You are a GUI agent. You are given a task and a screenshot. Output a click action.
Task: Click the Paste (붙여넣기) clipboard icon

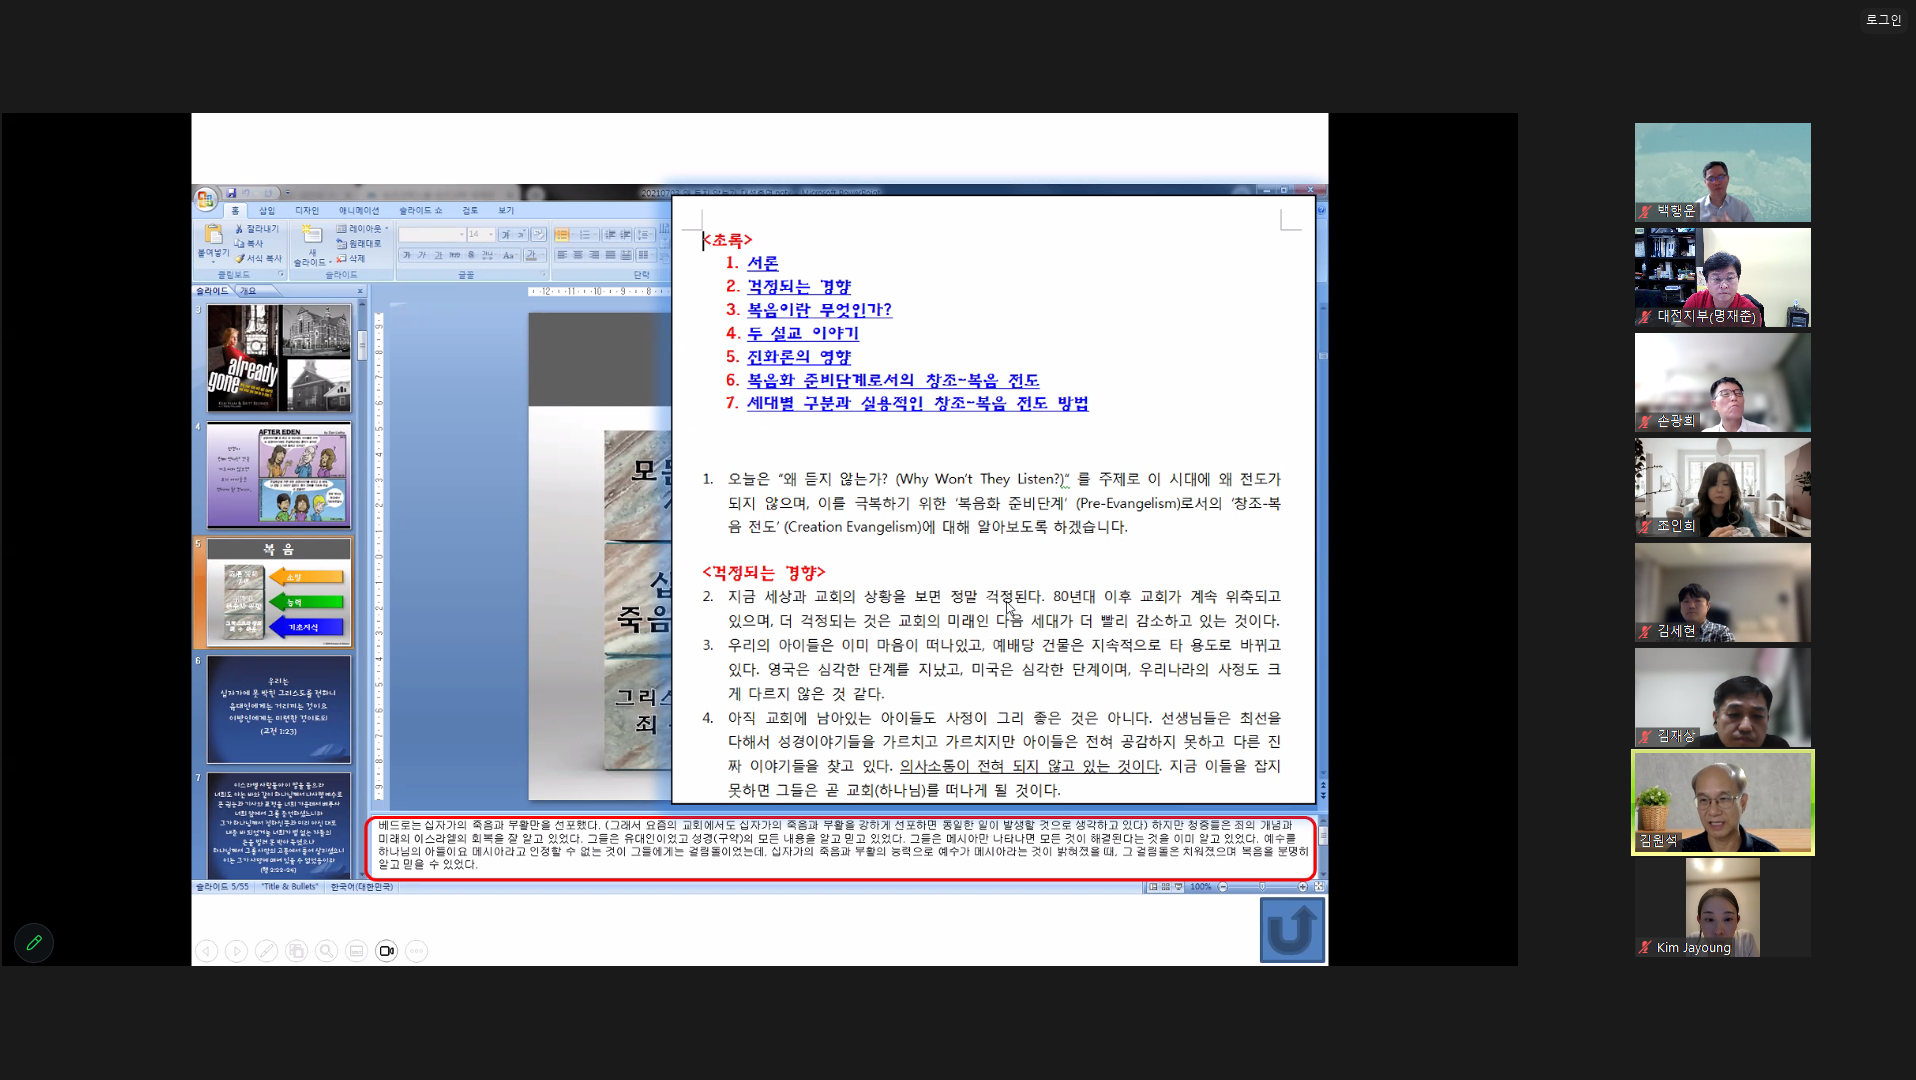(213, 234)
